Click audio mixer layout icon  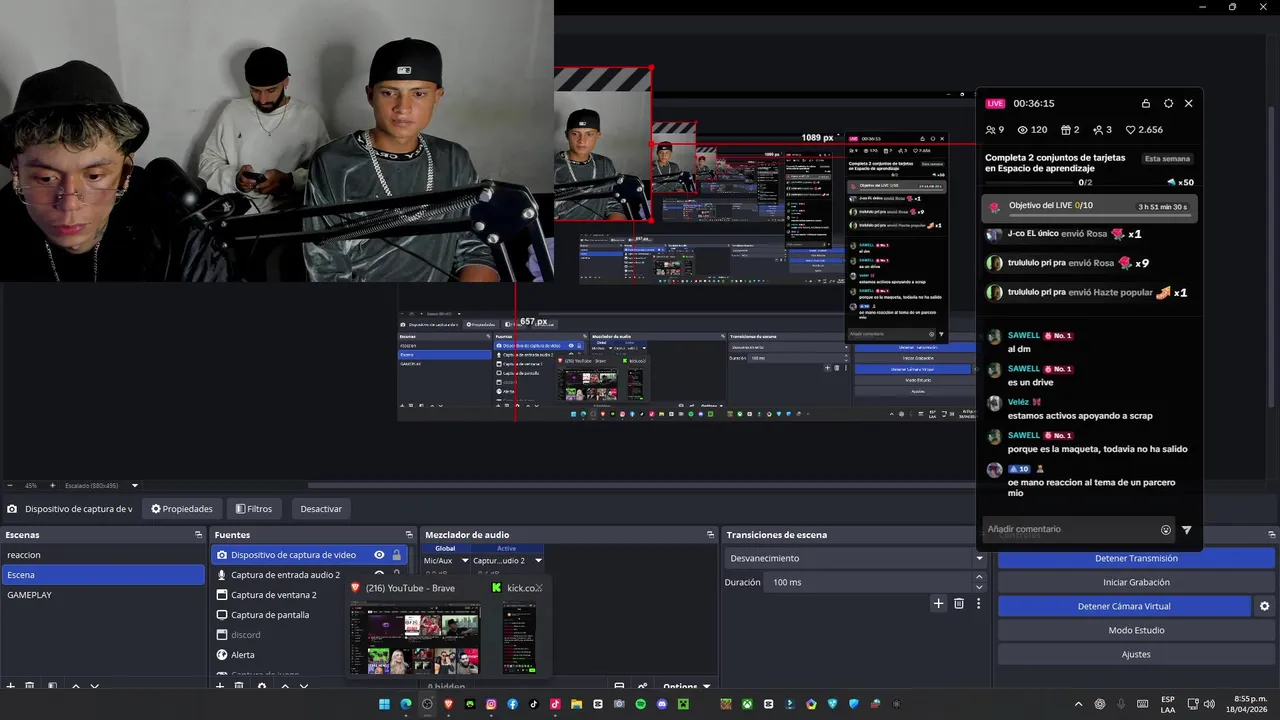[x=619, y=686]
